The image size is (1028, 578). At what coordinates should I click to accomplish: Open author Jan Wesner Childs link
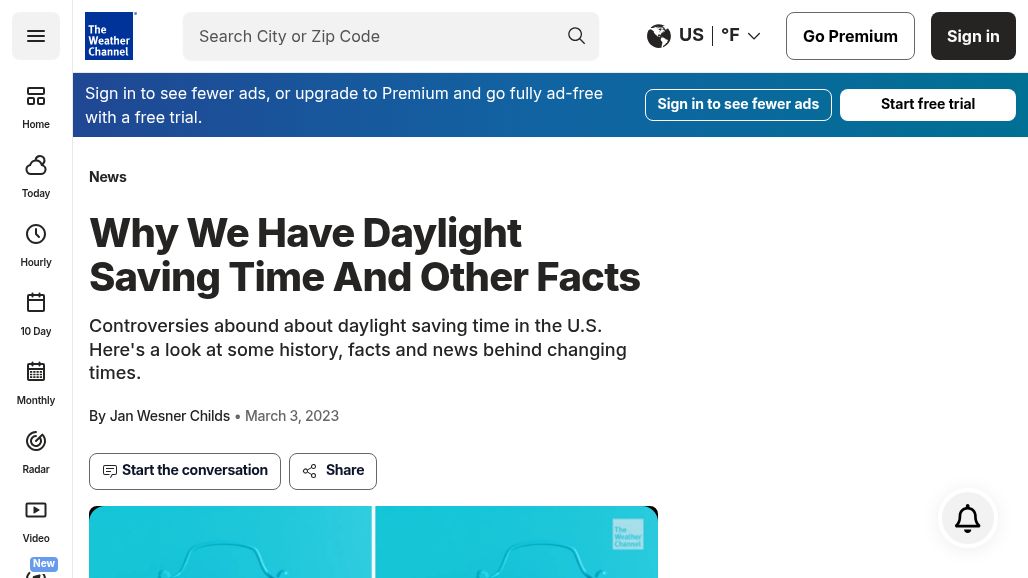pyautogui.click(x=169, y=416)
